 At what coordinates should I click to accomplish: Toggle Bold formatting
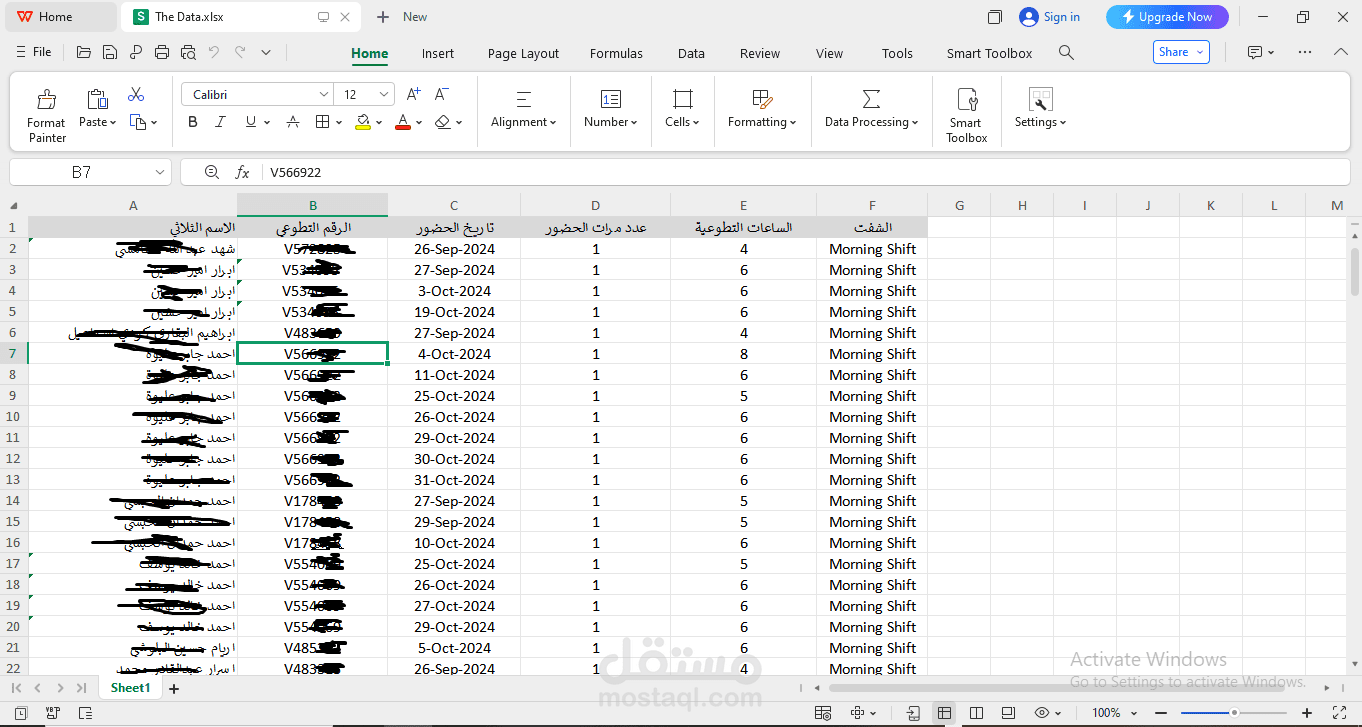coord(193,122)
